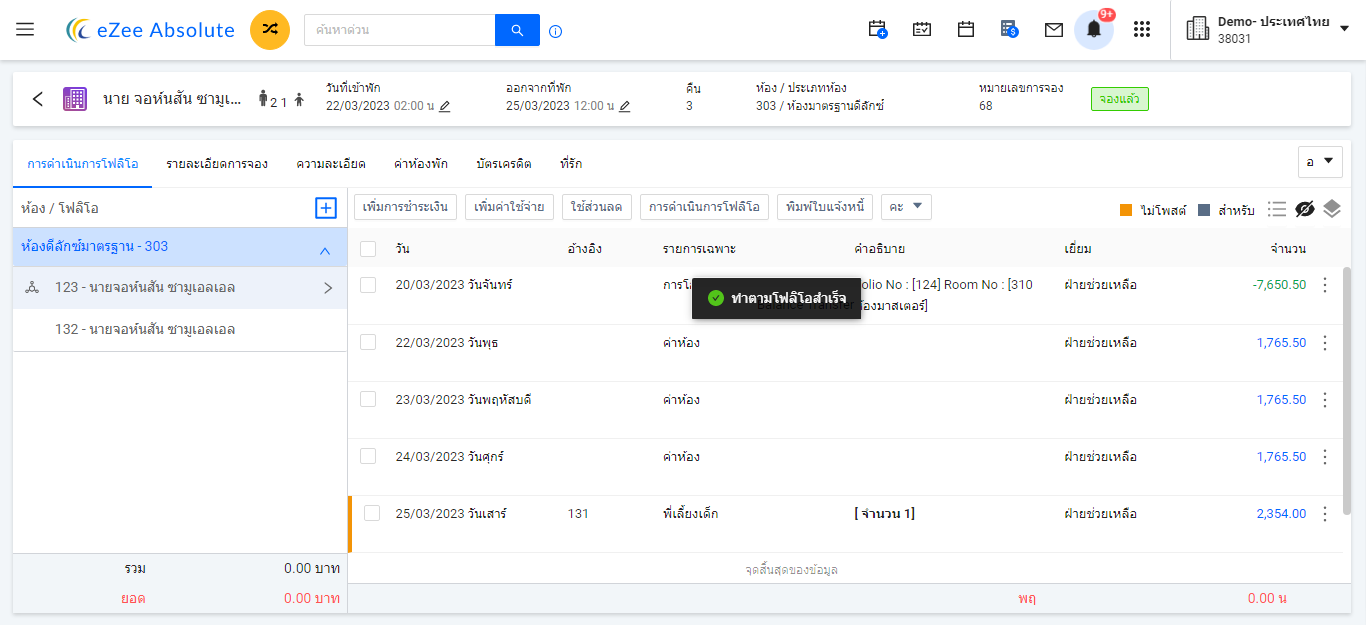The width and height of the screenshot is (1366, 625).
Task: Click the พิมพ์ใบแจ้งหนี้ button
Action: 825,207
